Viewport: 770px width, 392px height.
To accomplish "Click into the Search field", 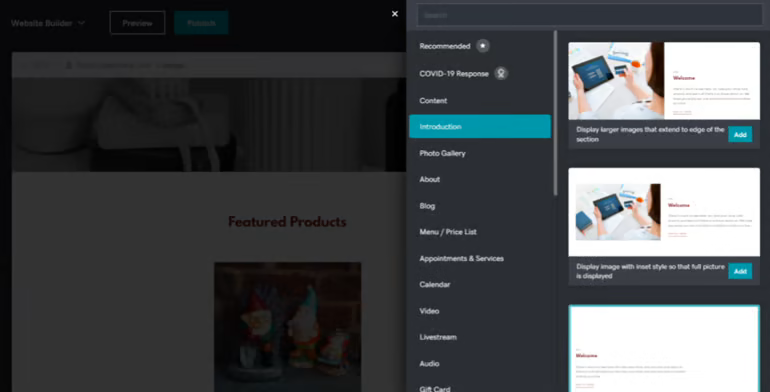I will pos(590,15).
